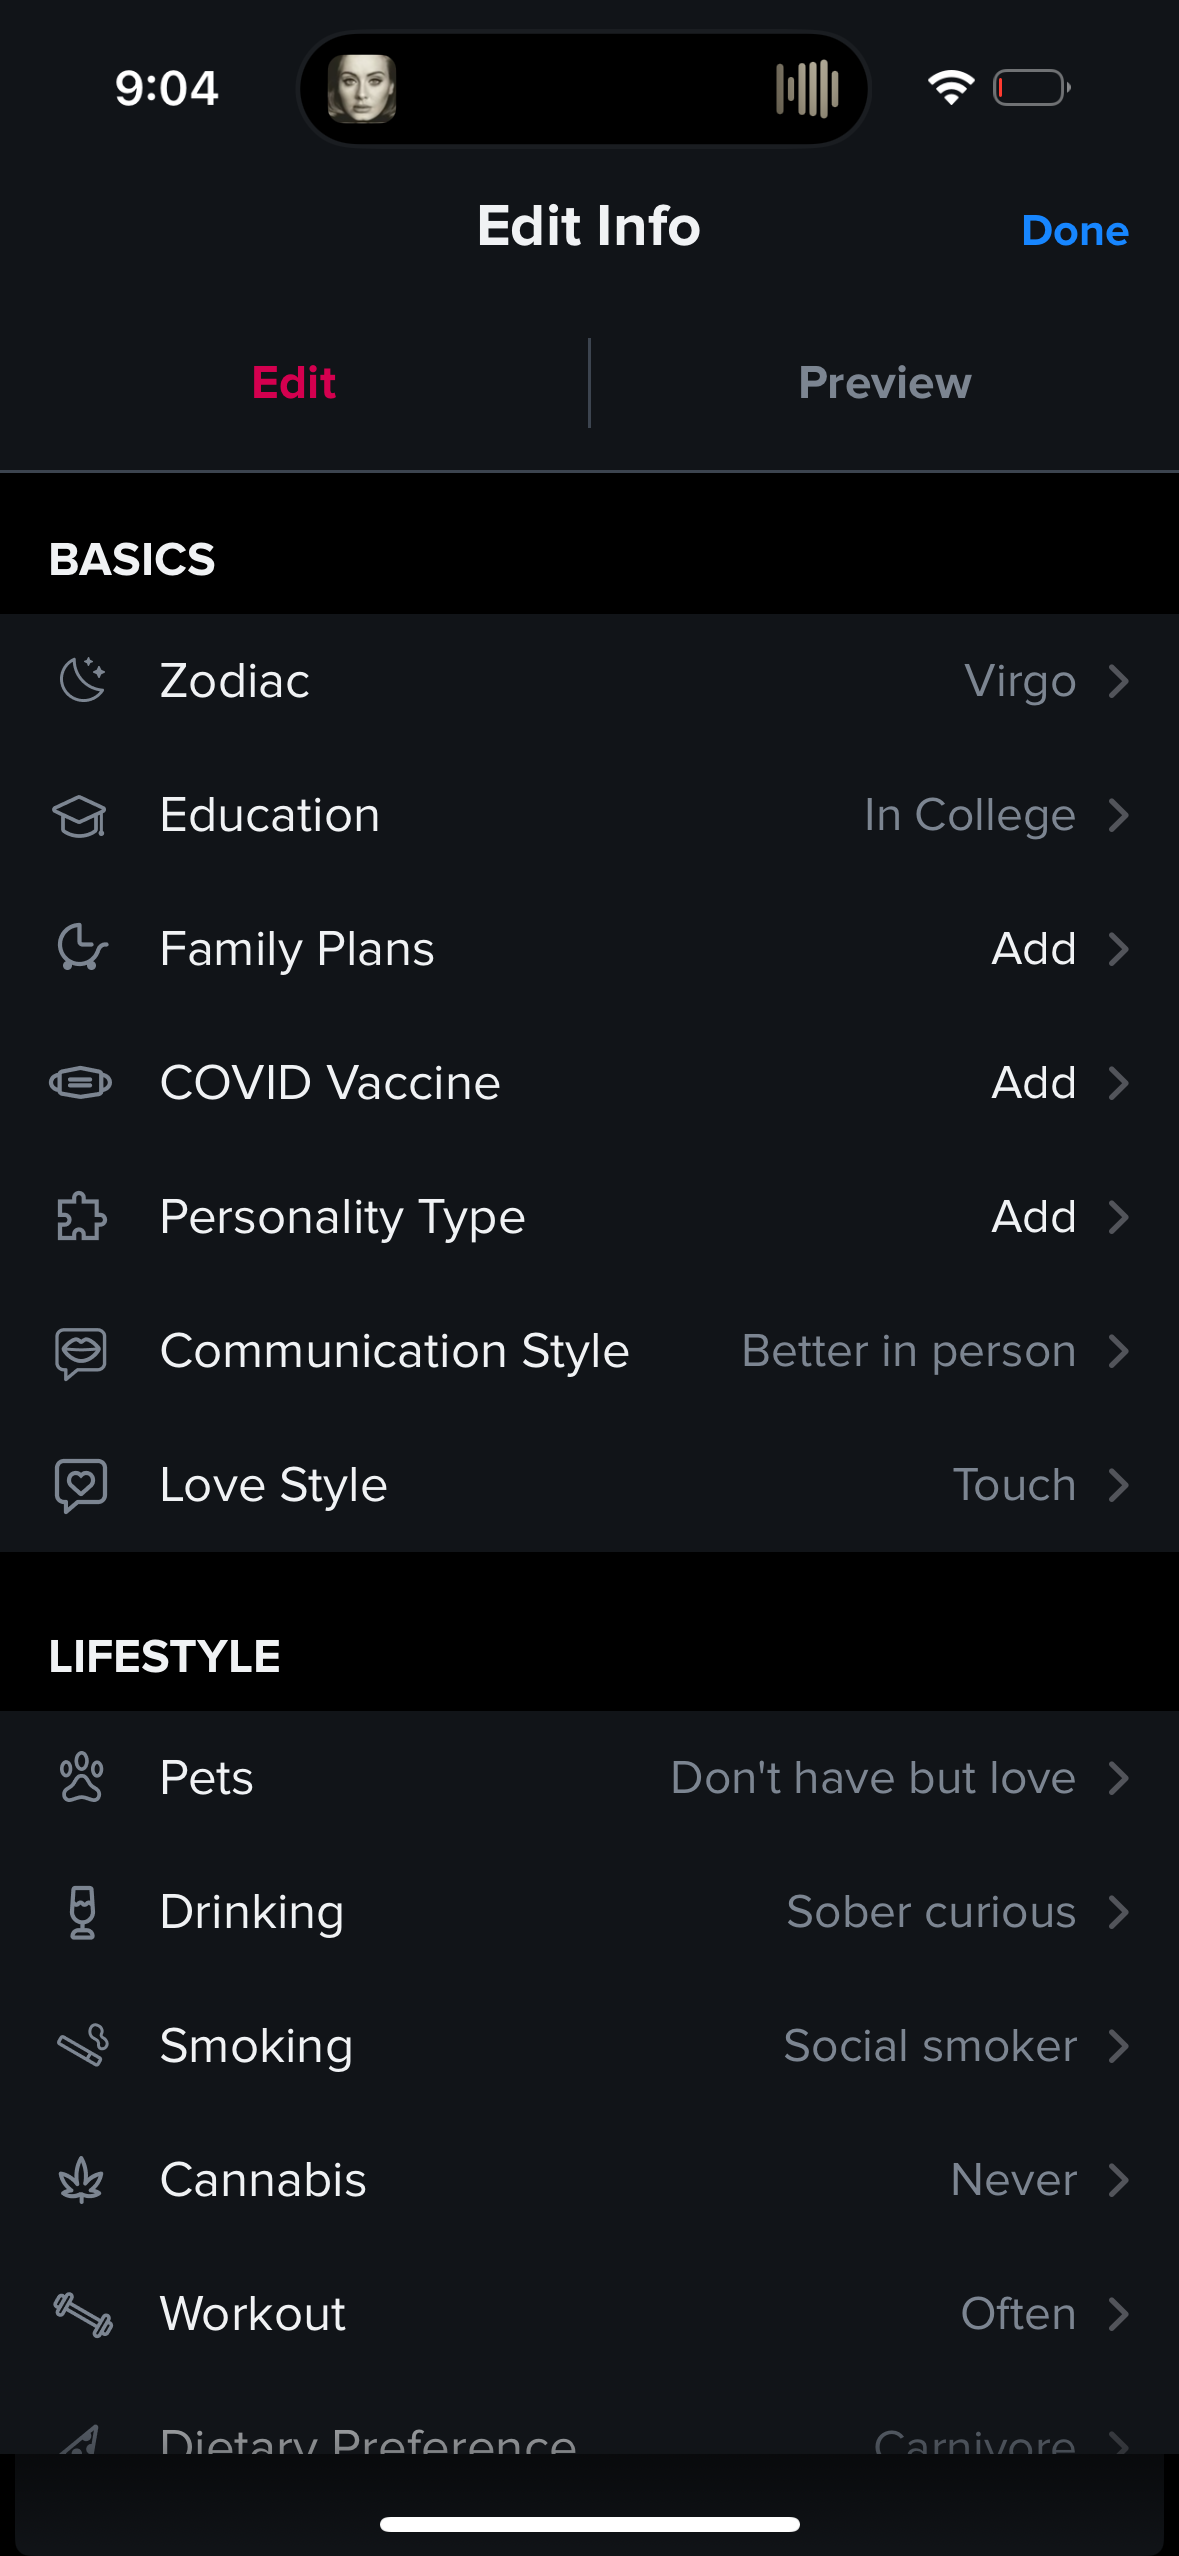
Task: Add your Family Plans
Action: (1033, 949)
